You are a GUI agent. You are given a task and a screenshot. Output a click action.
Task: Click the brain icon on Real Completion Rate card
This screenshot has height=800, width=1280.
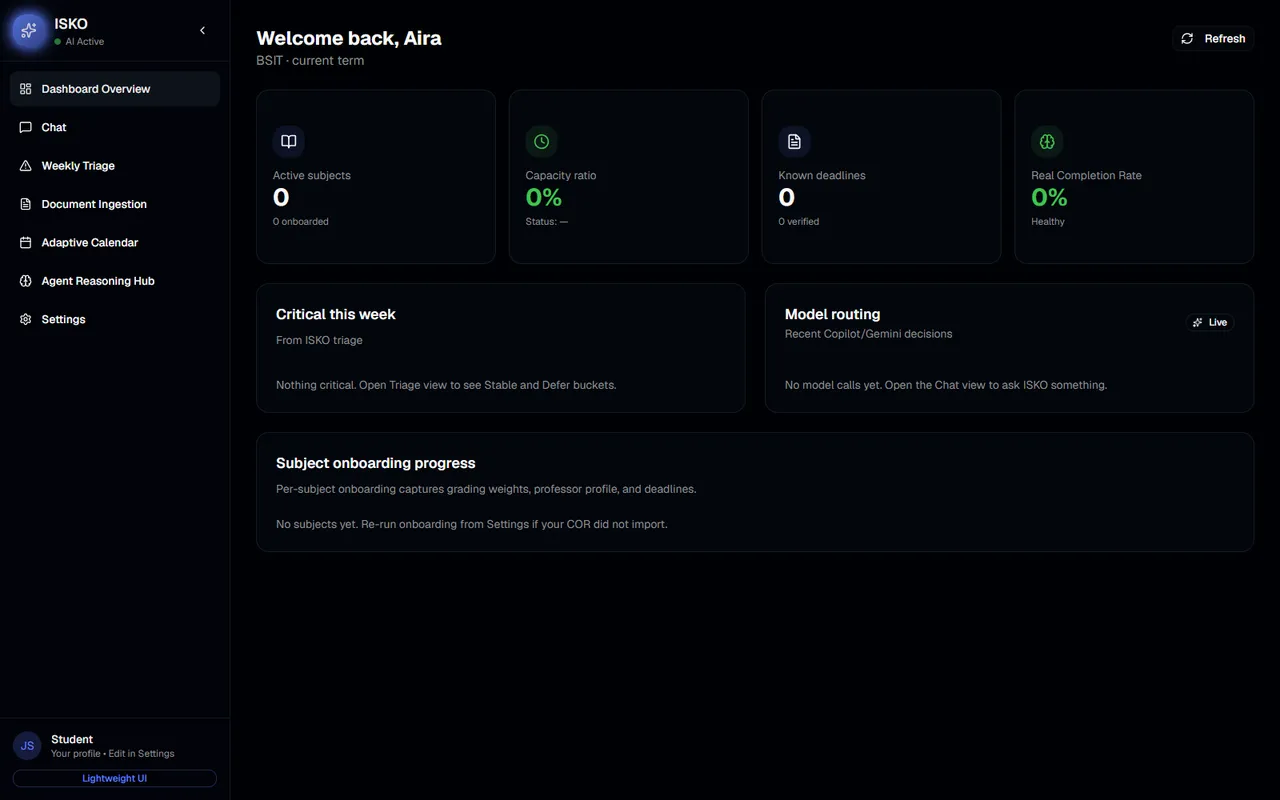click(1047, 141)
